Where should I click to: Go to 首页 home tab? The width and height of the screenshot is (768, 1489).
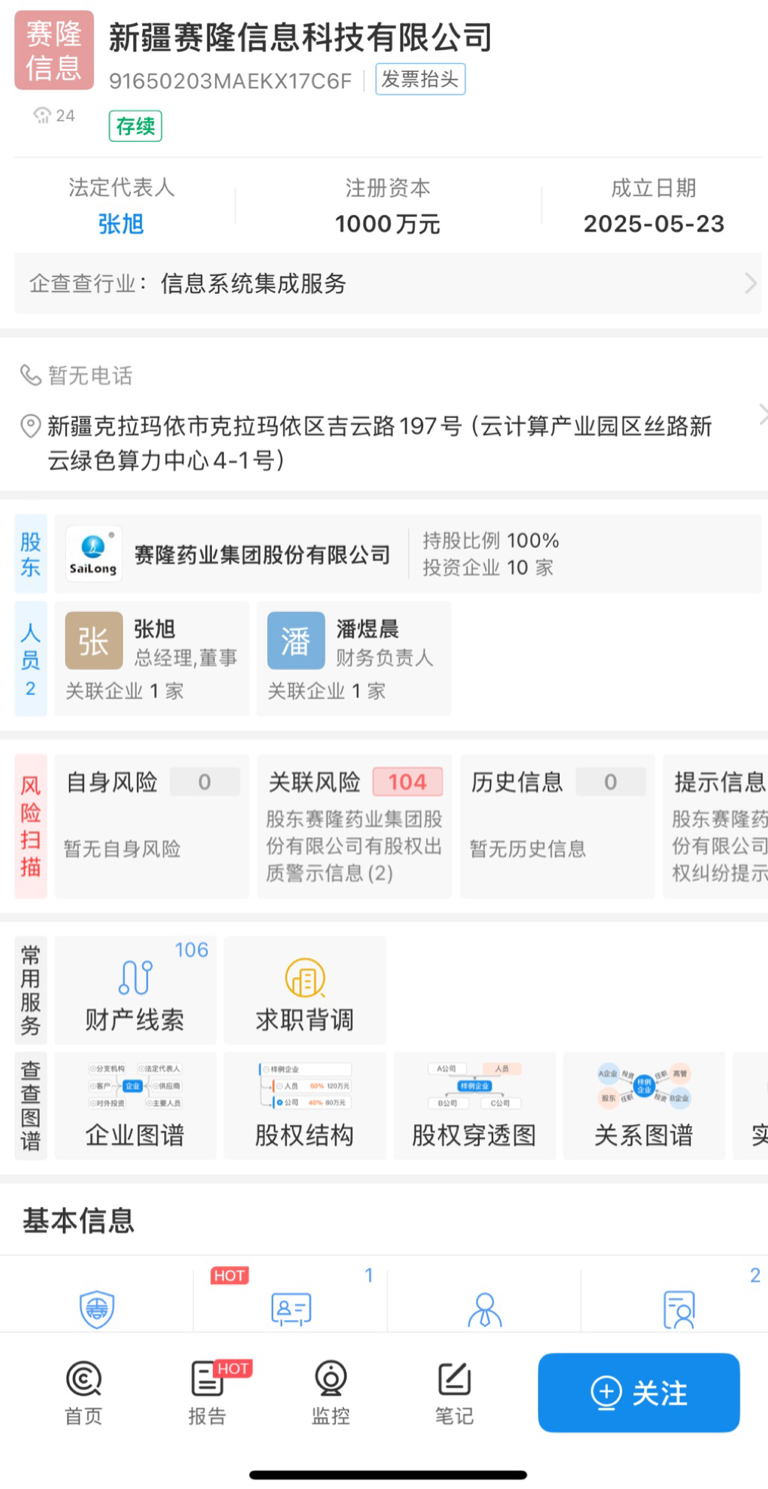tap(84, 1392)
